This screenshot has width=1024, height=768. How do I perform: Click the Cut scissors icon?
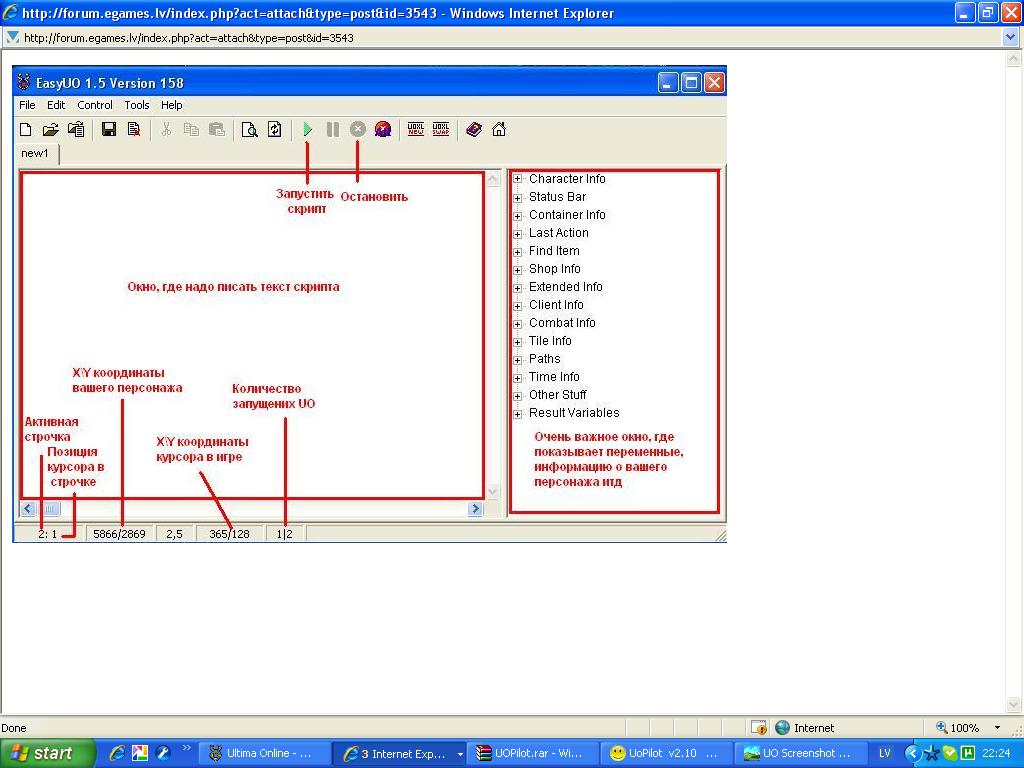coord(167,129)
